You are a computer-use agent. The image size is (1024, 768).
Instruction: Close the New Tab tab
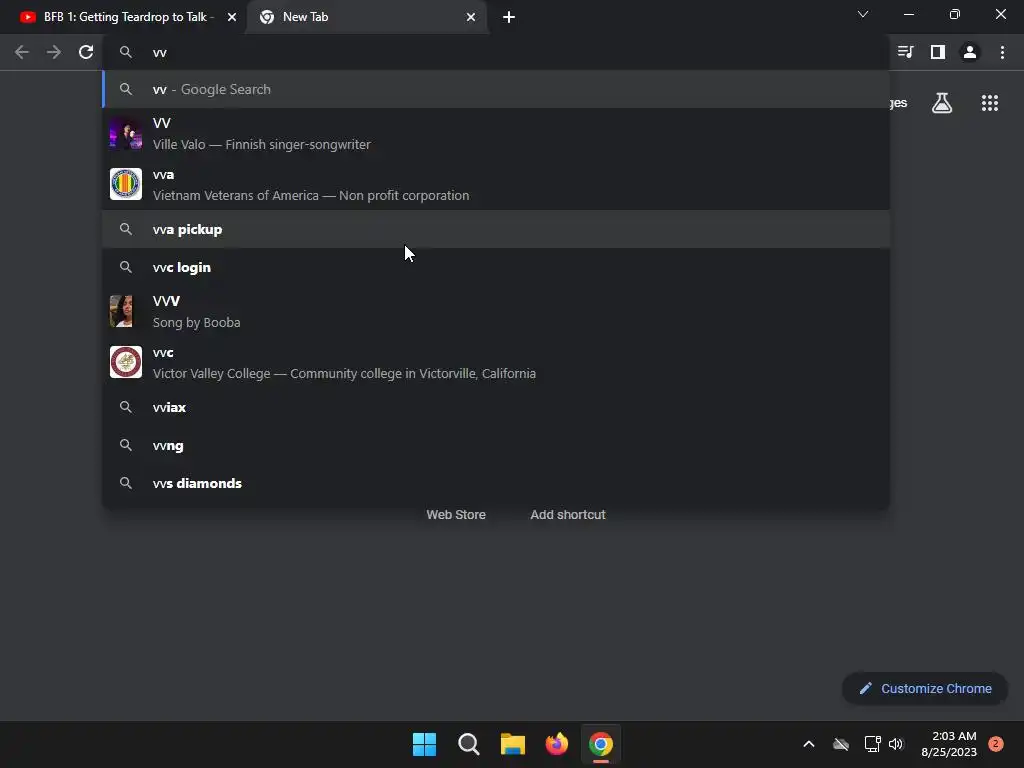(471, 17)
